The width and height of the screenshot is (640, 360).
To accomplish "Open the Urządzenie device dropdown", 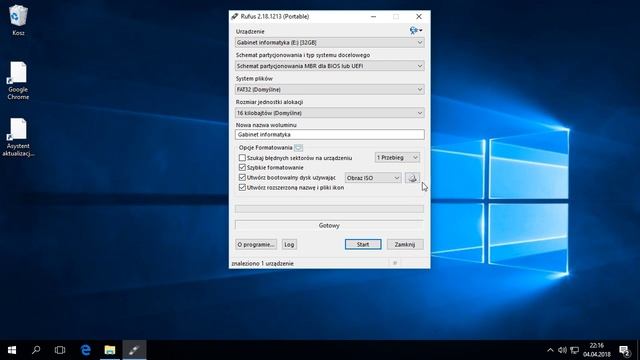I will pyautogui.click(x=329, y=42).
